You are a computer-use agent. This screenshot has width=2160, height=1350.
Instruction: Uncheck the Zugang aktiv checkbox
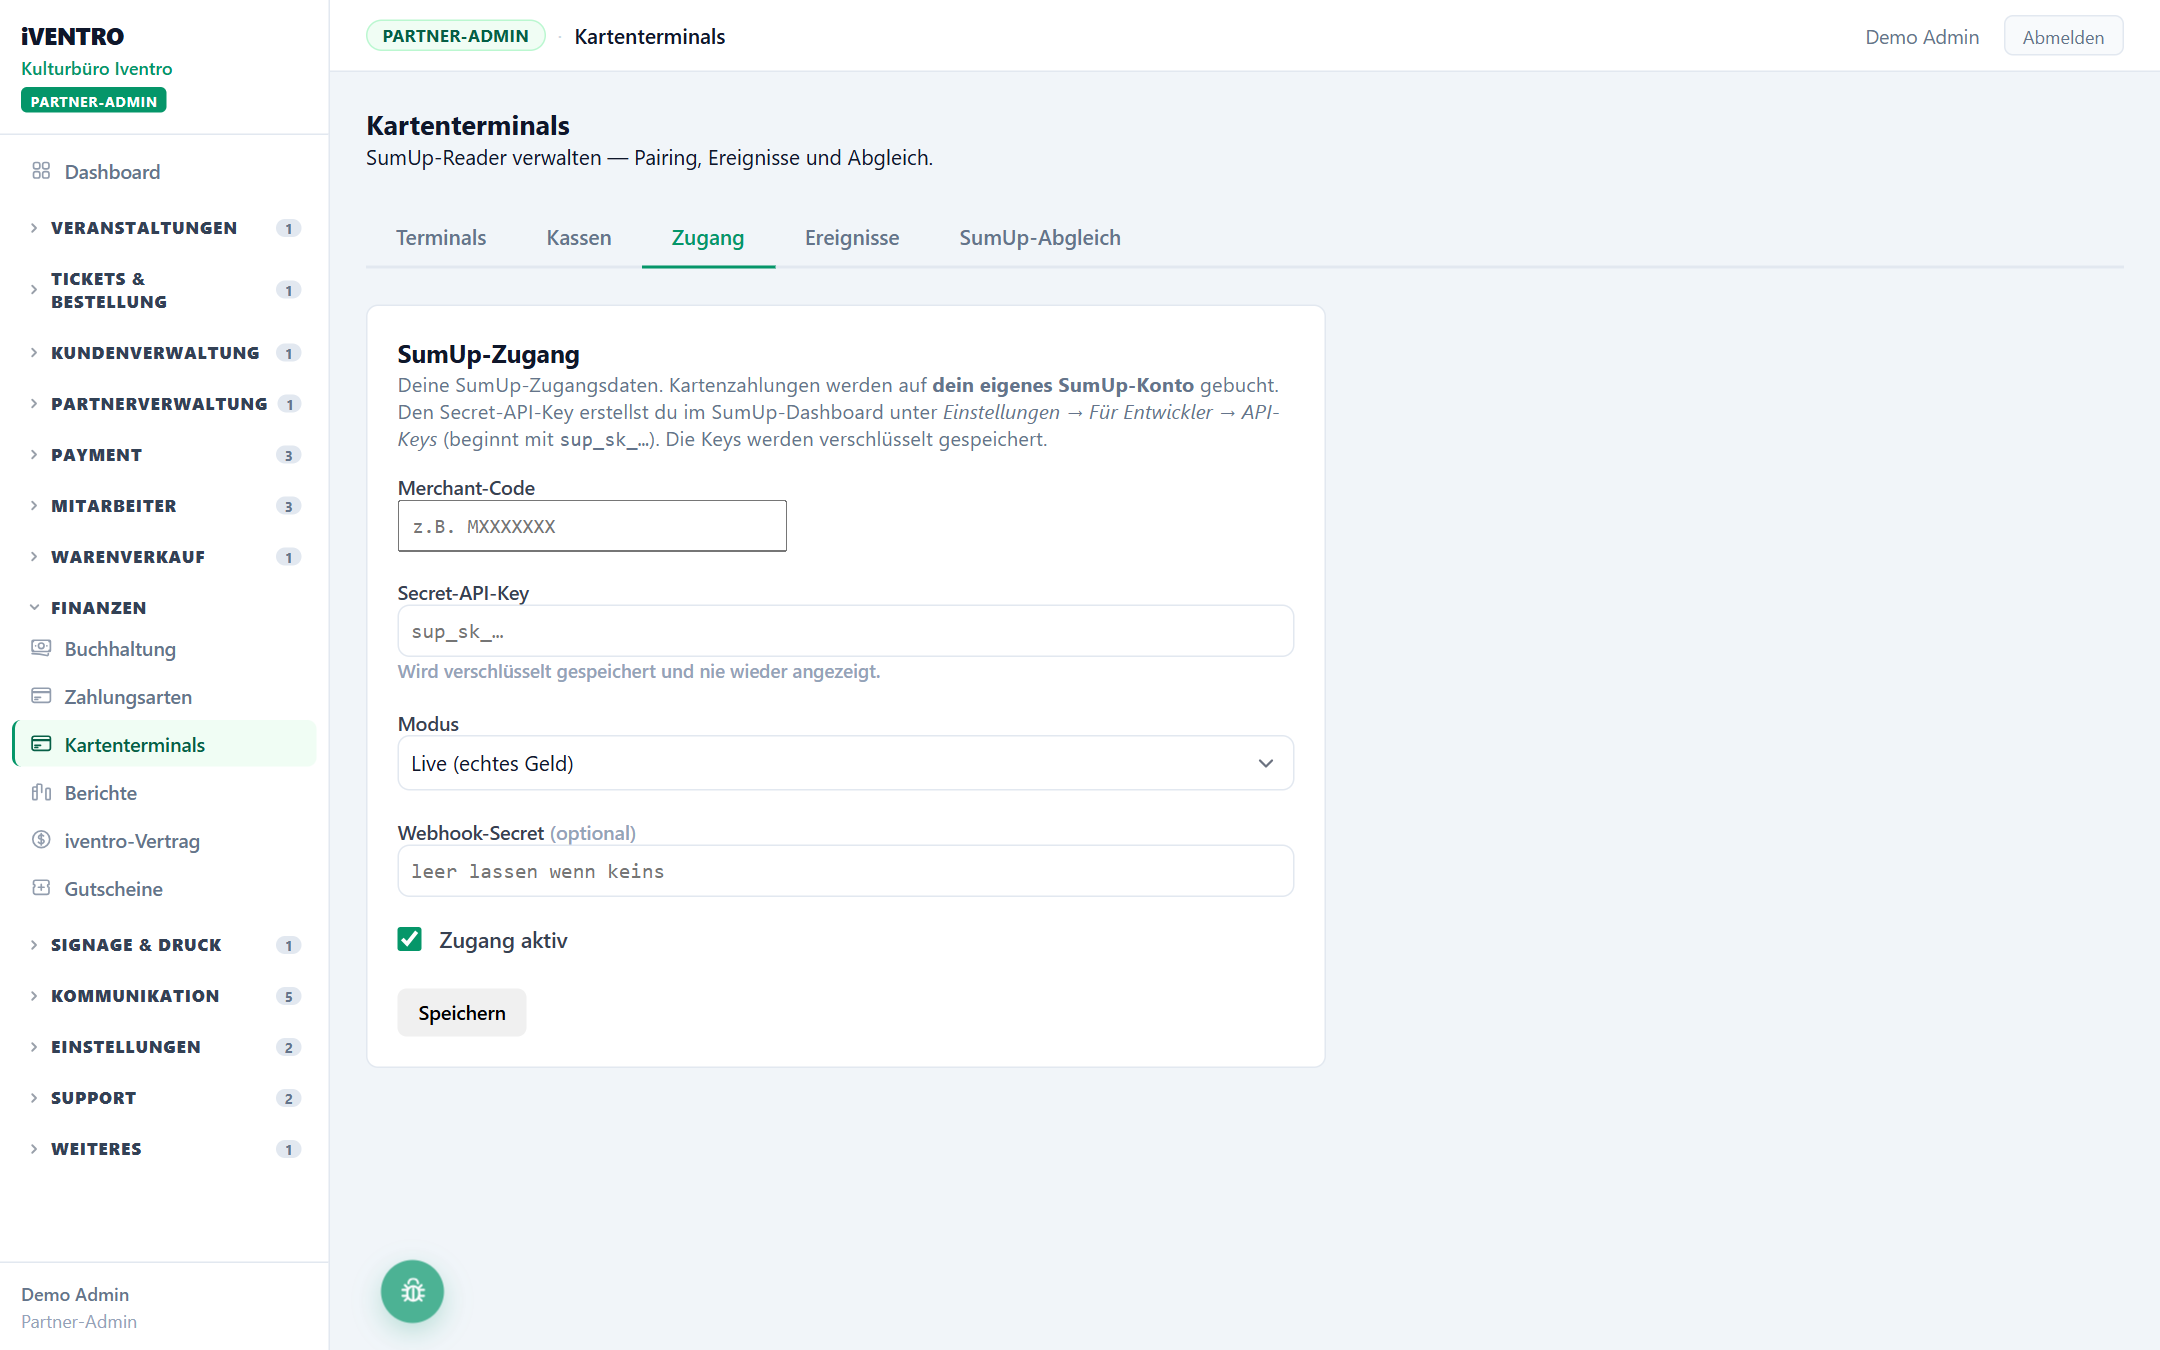tap(410, 939)
